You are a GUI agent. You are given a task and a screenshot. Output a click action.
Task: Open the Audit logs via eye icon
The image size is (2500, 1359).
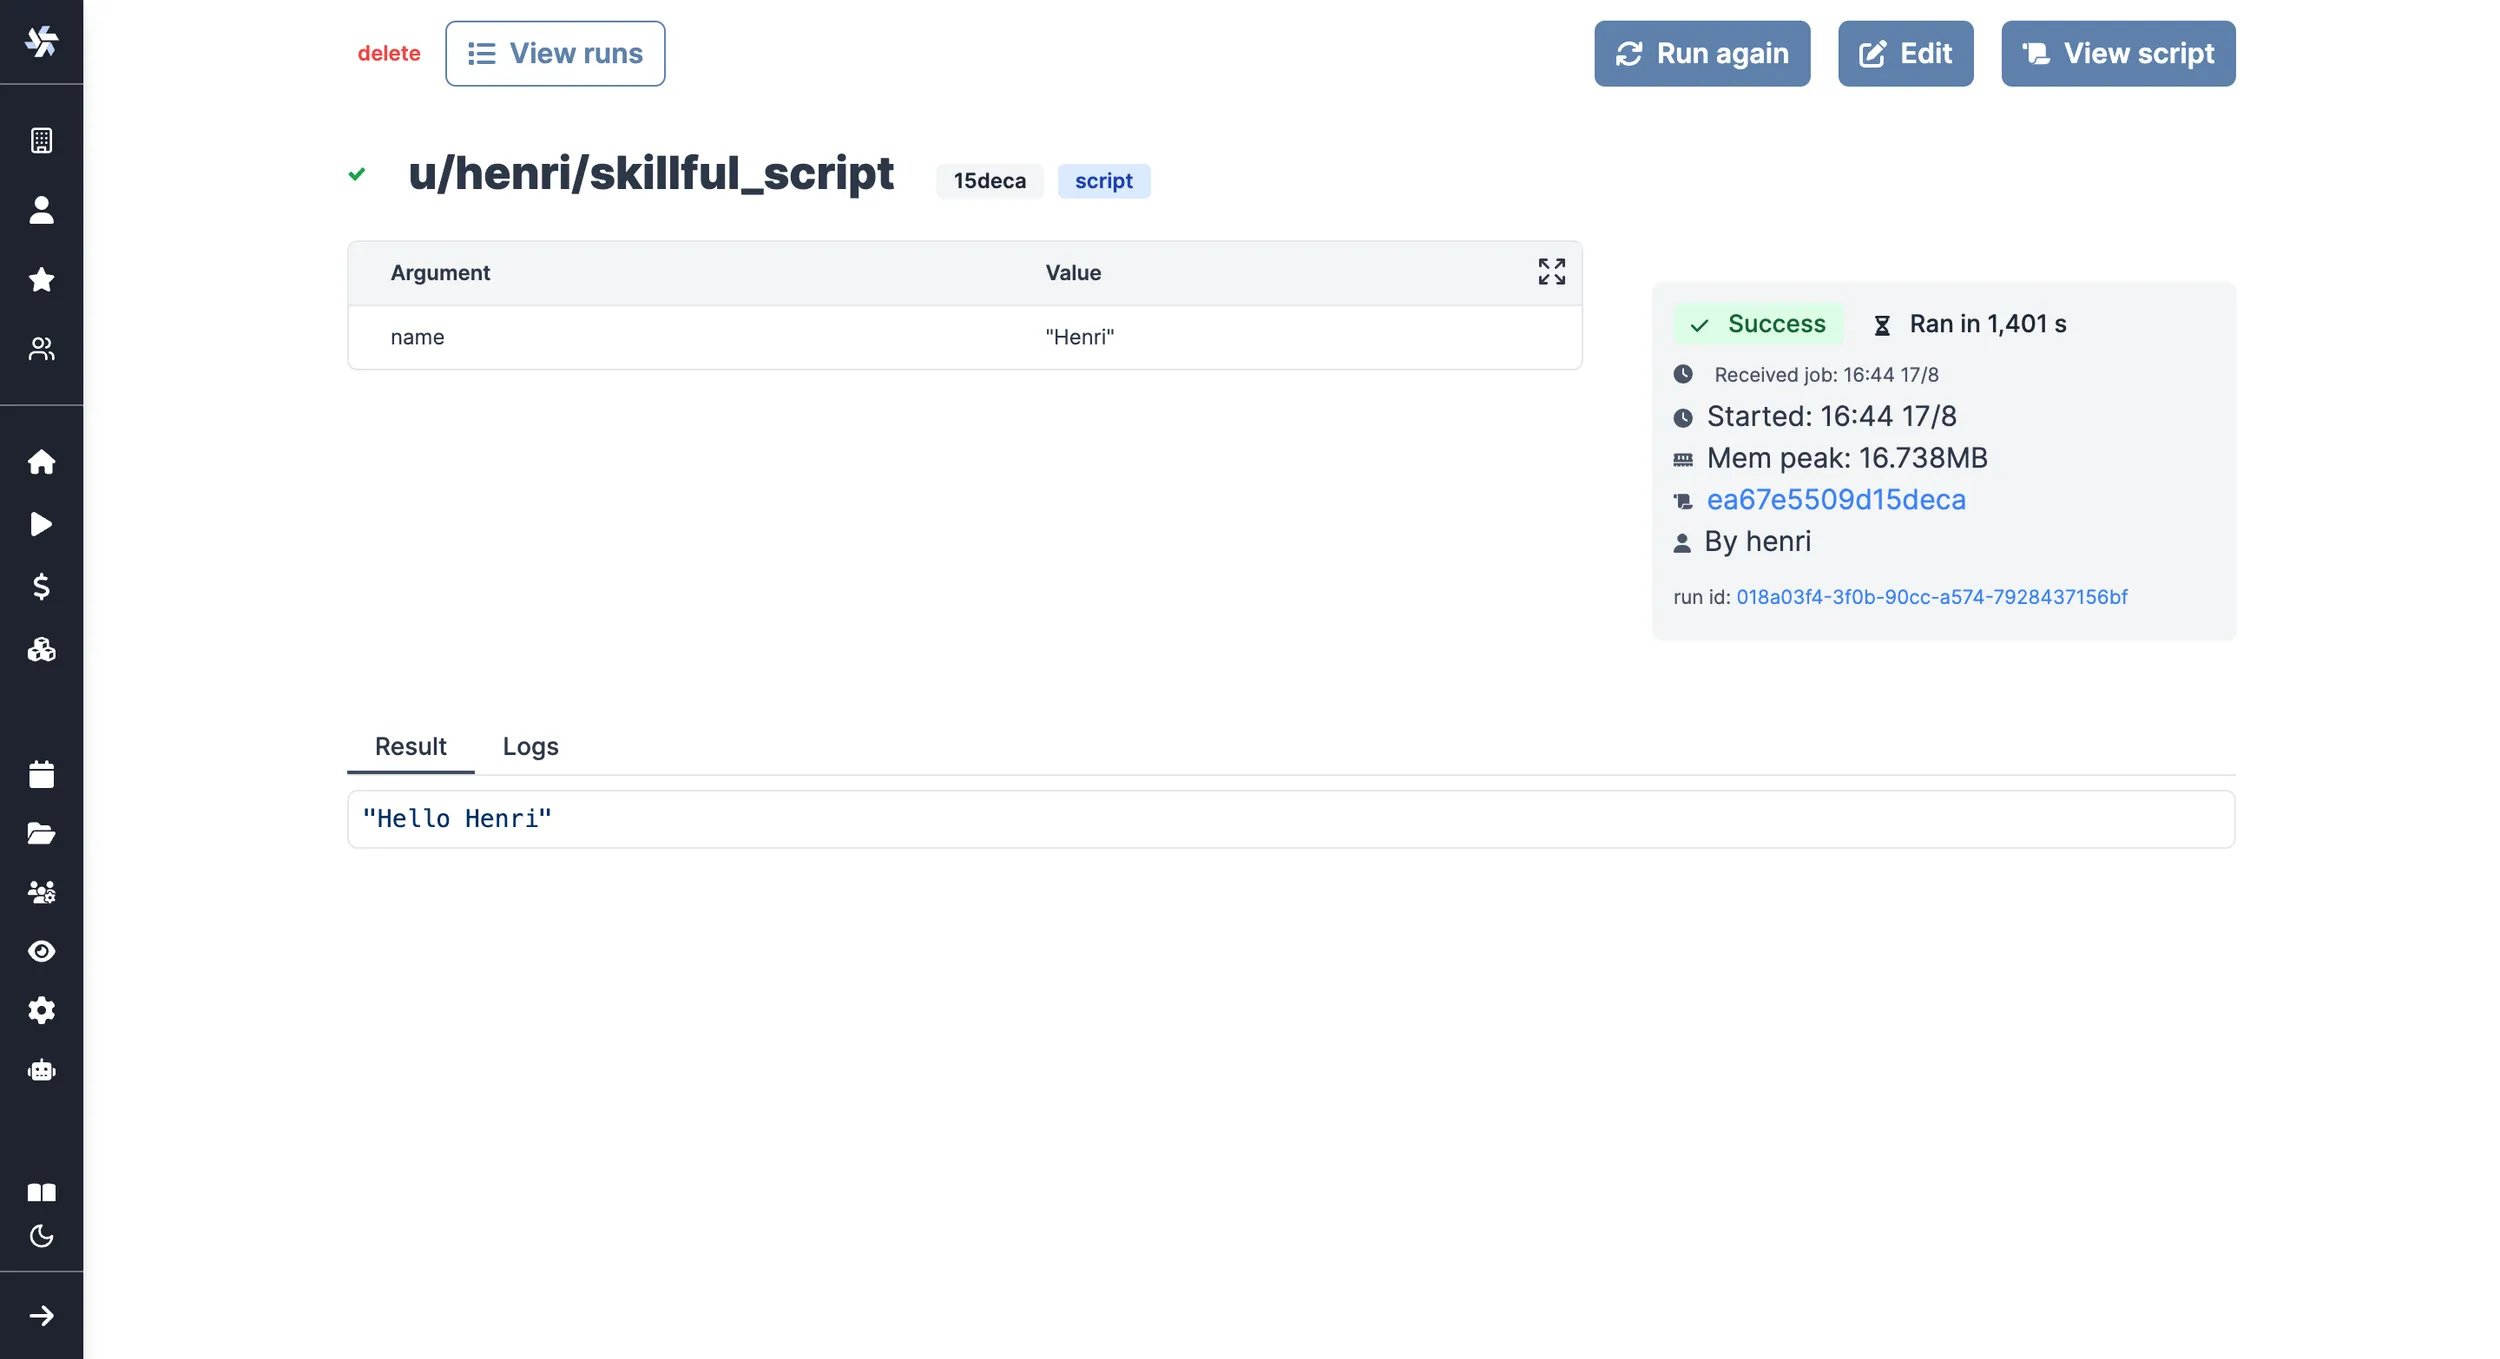pos(42,951)
